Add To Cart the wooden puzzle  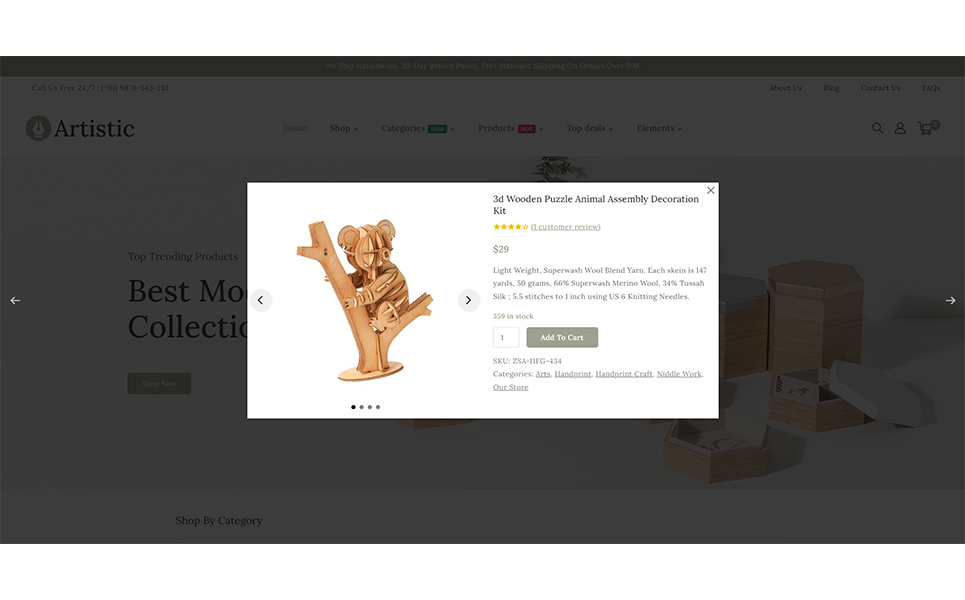tap(562, 337)
